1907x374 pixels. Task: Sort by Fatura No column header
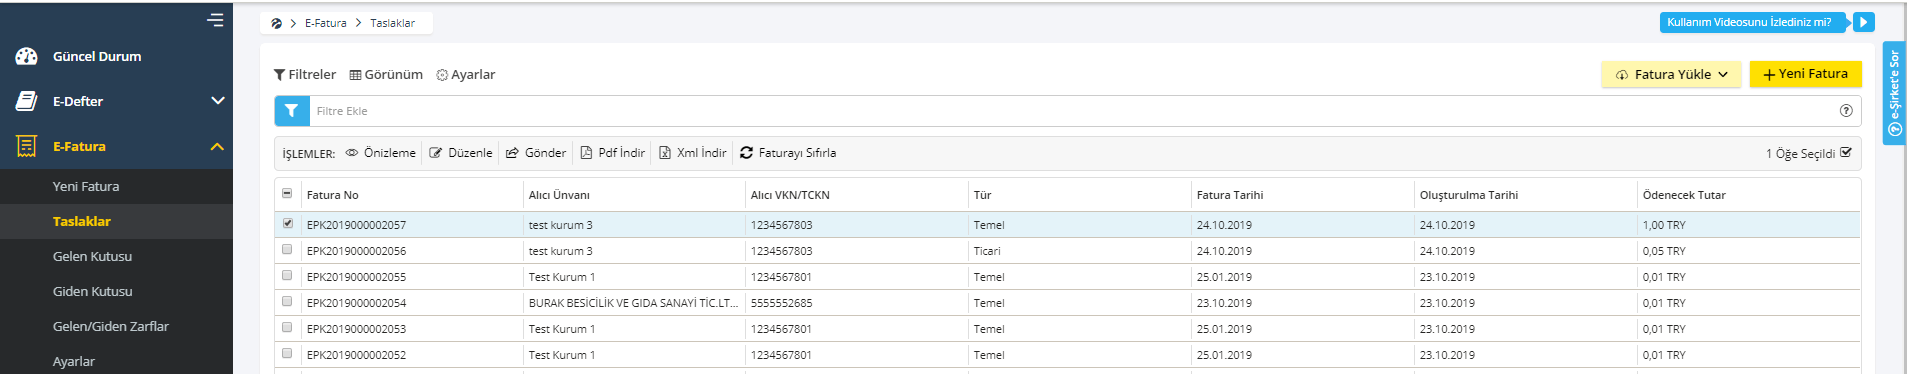(x=332, y=195)
